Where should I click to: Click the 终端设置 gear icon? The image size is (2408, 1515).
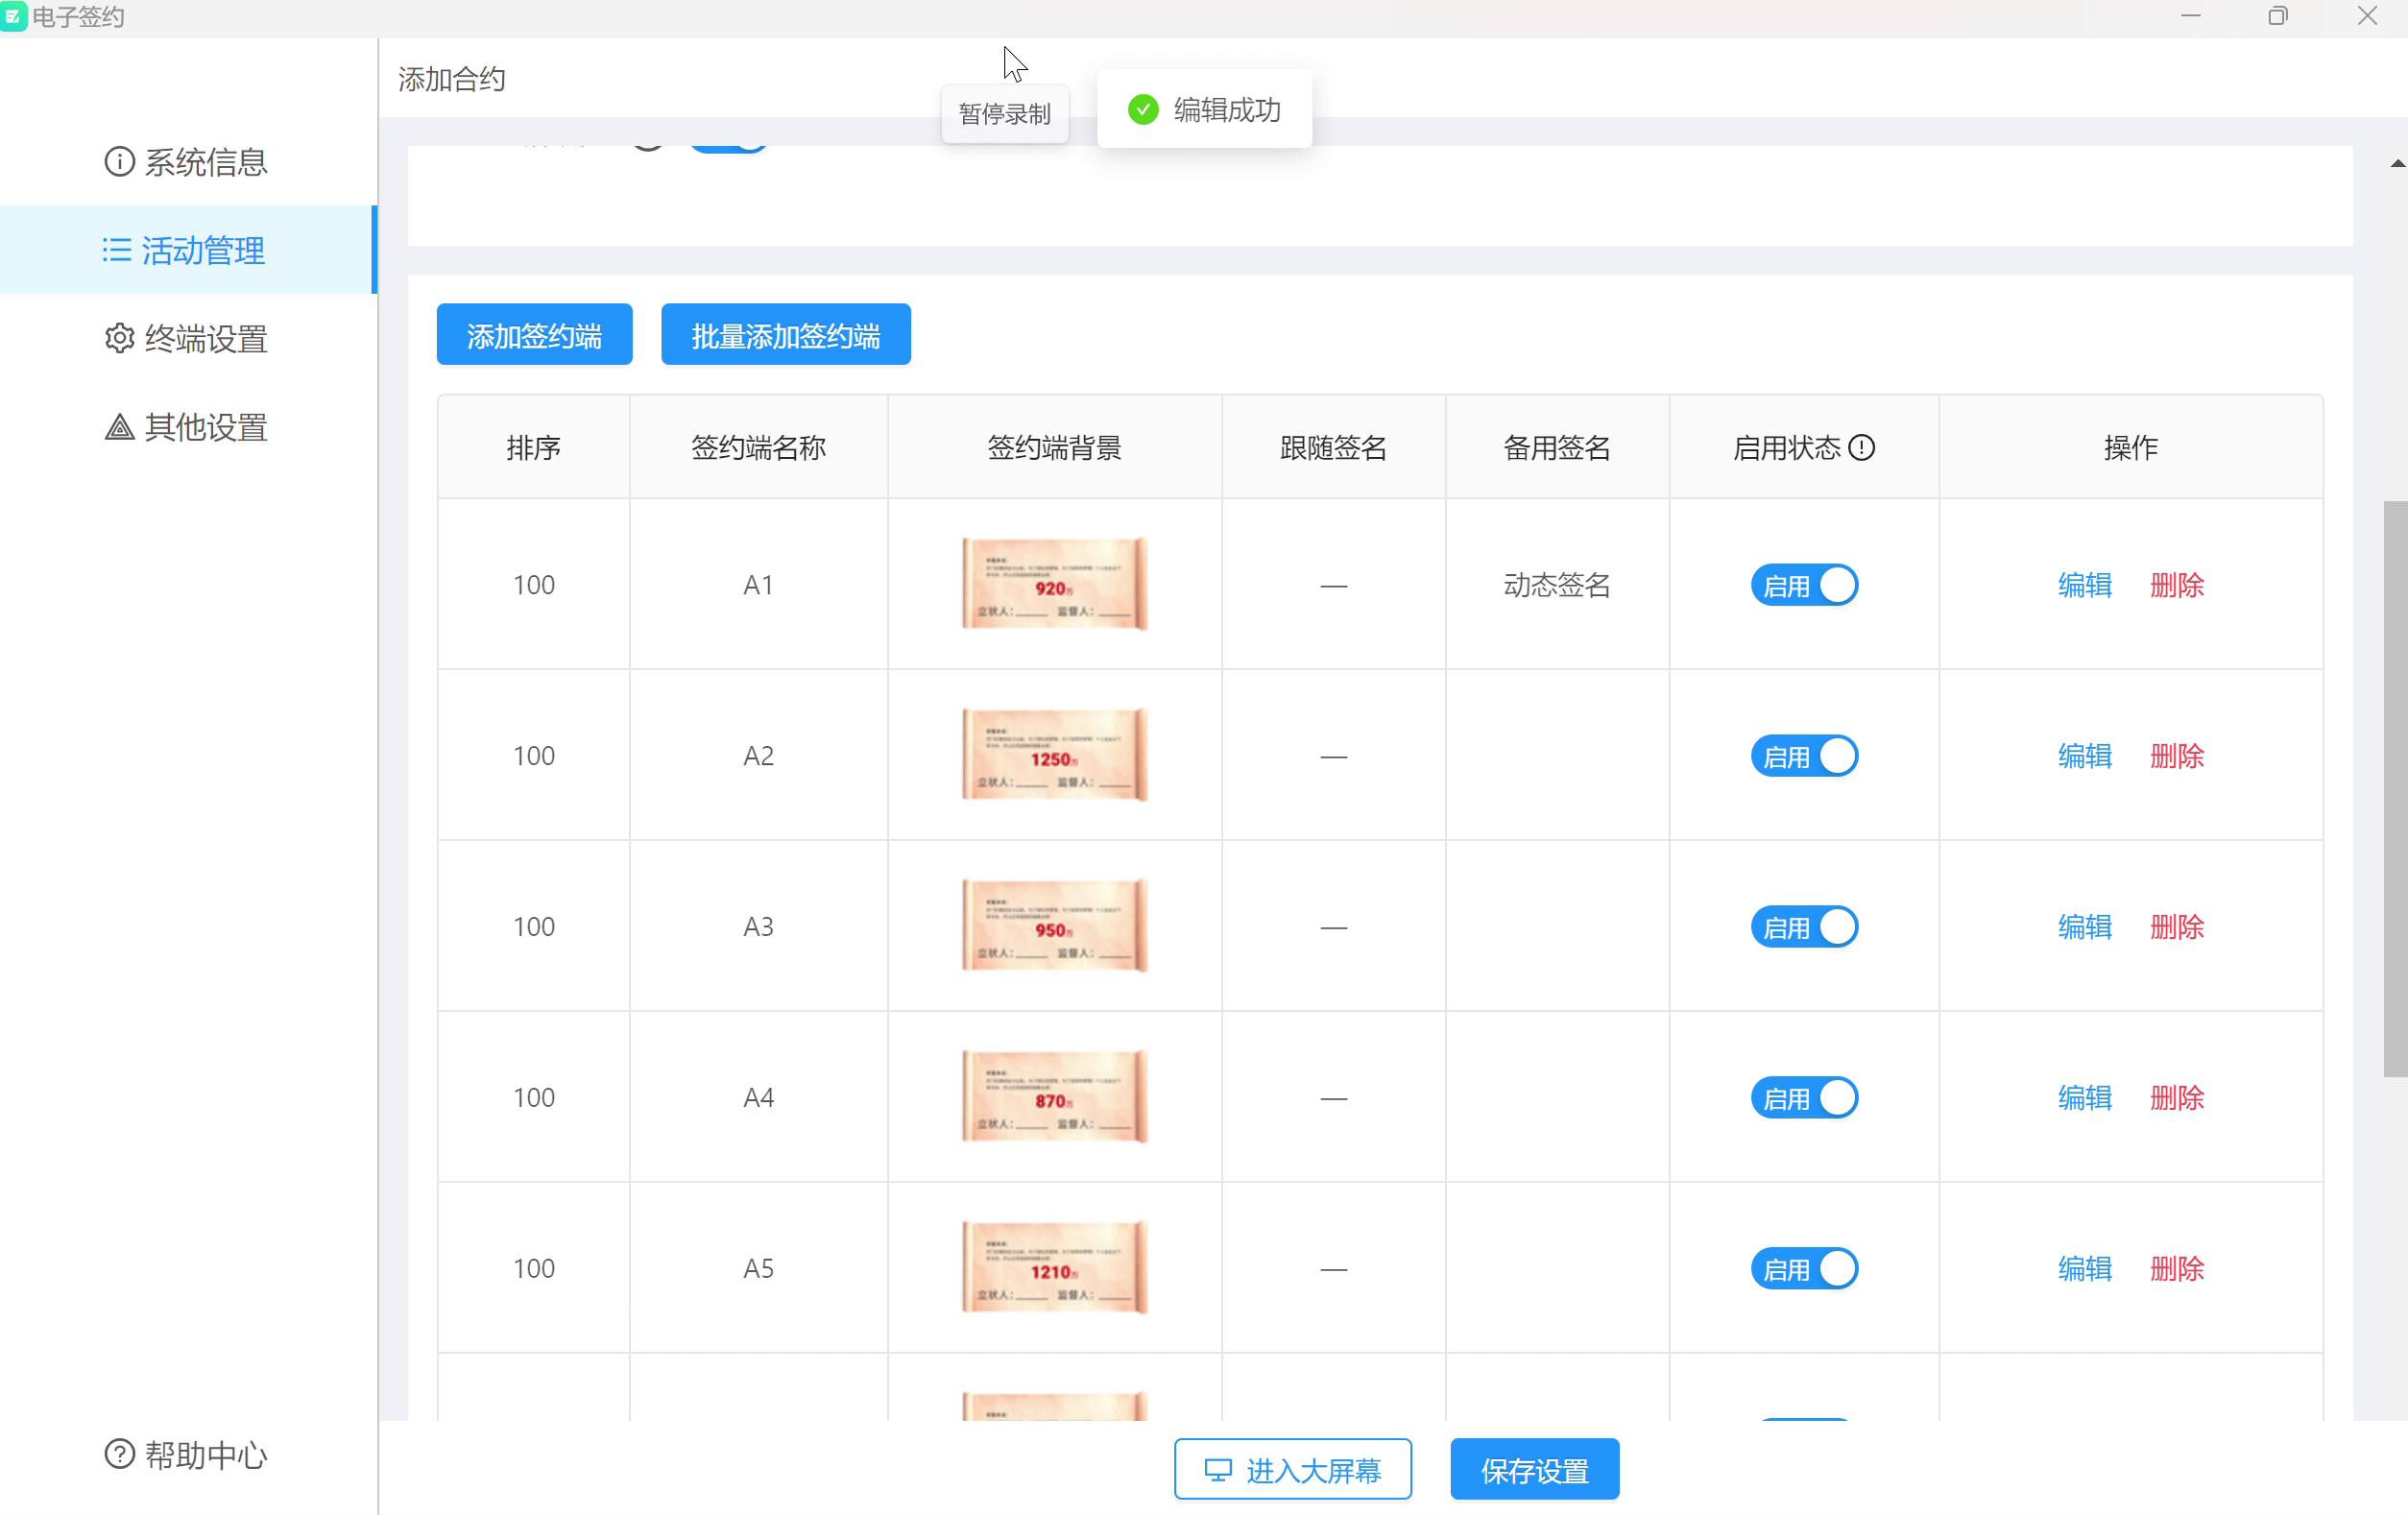[119, 338]
